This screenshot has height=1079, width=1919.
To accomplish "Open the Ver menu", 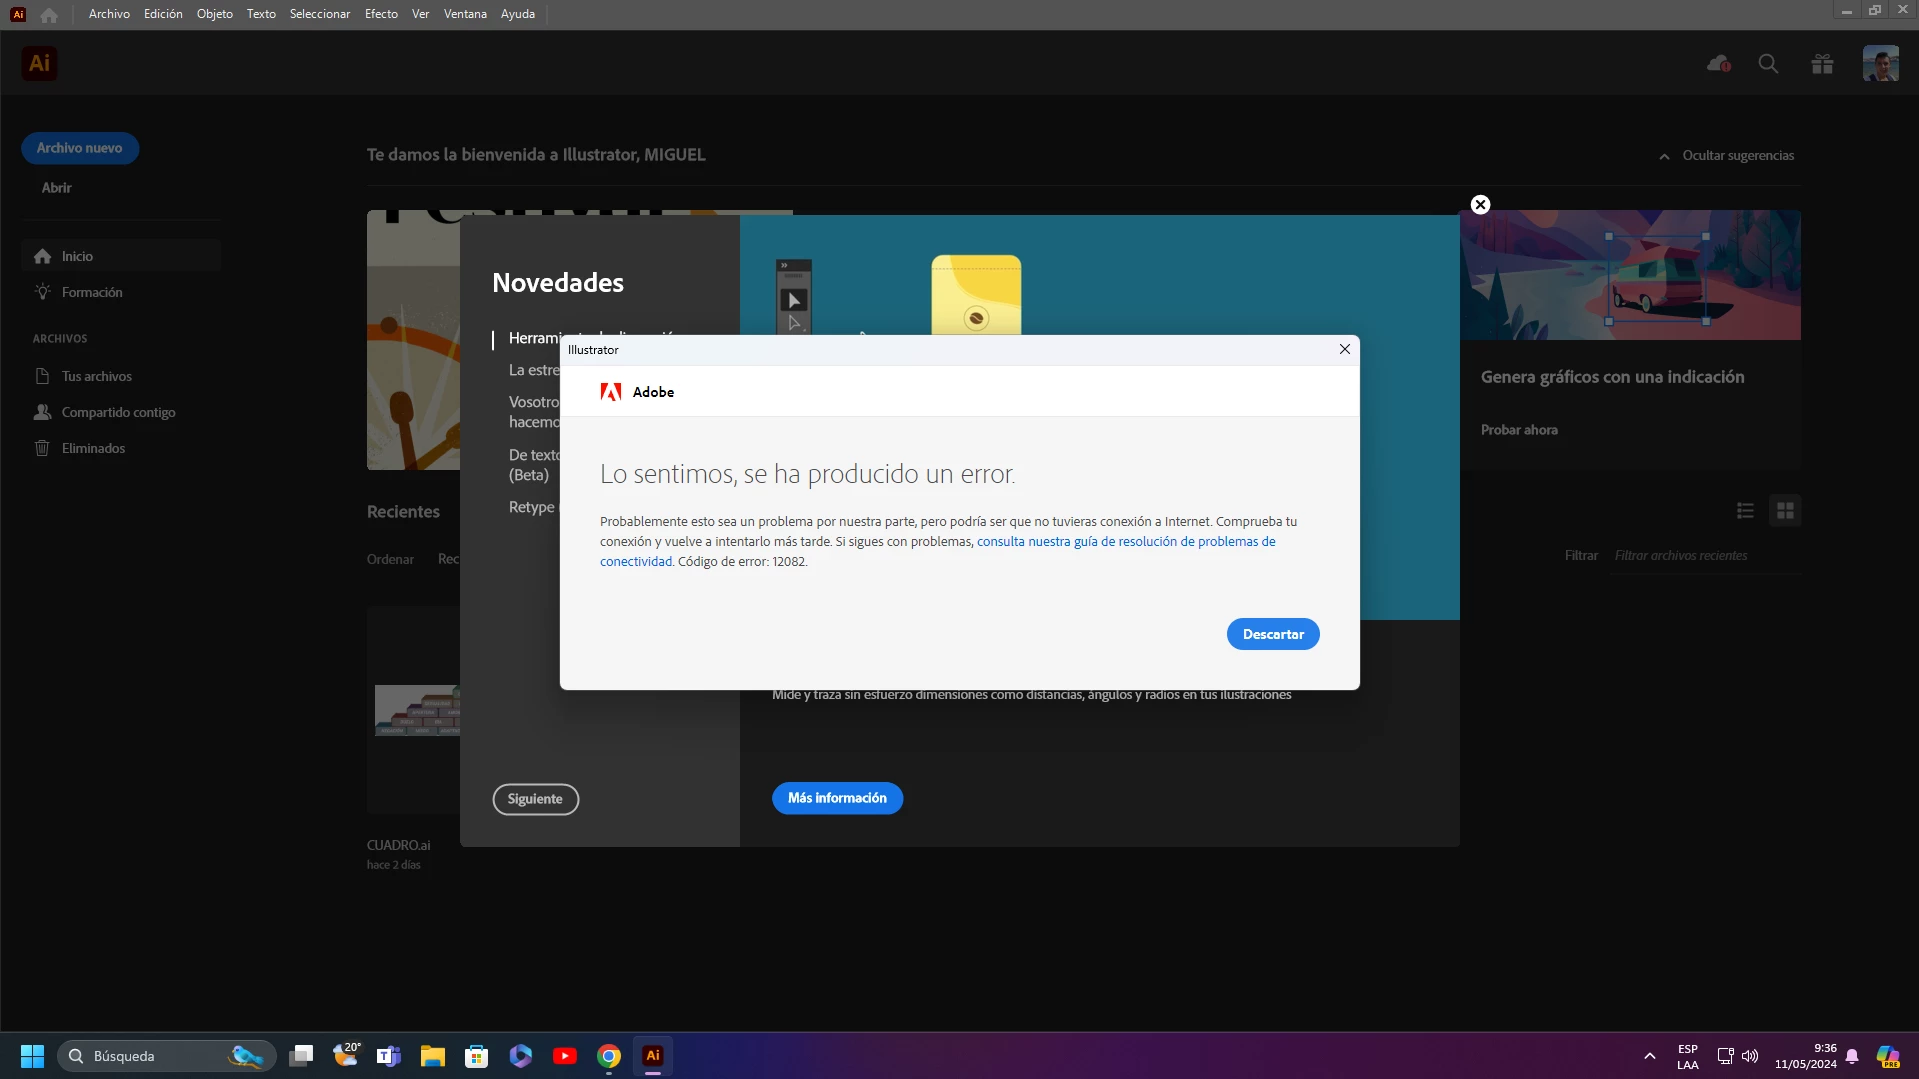I will [x=420, y=14].
